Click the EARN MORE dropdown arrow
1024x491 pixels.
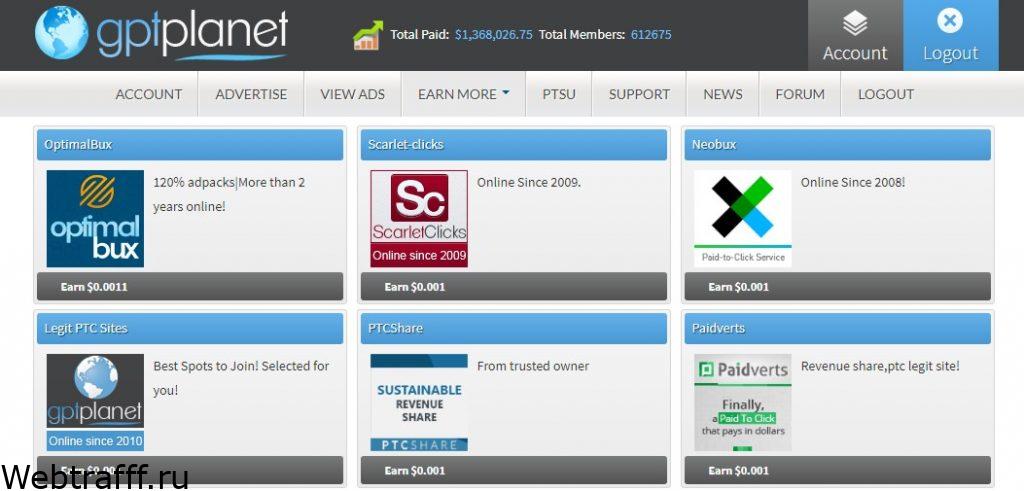tap(505, 93)
